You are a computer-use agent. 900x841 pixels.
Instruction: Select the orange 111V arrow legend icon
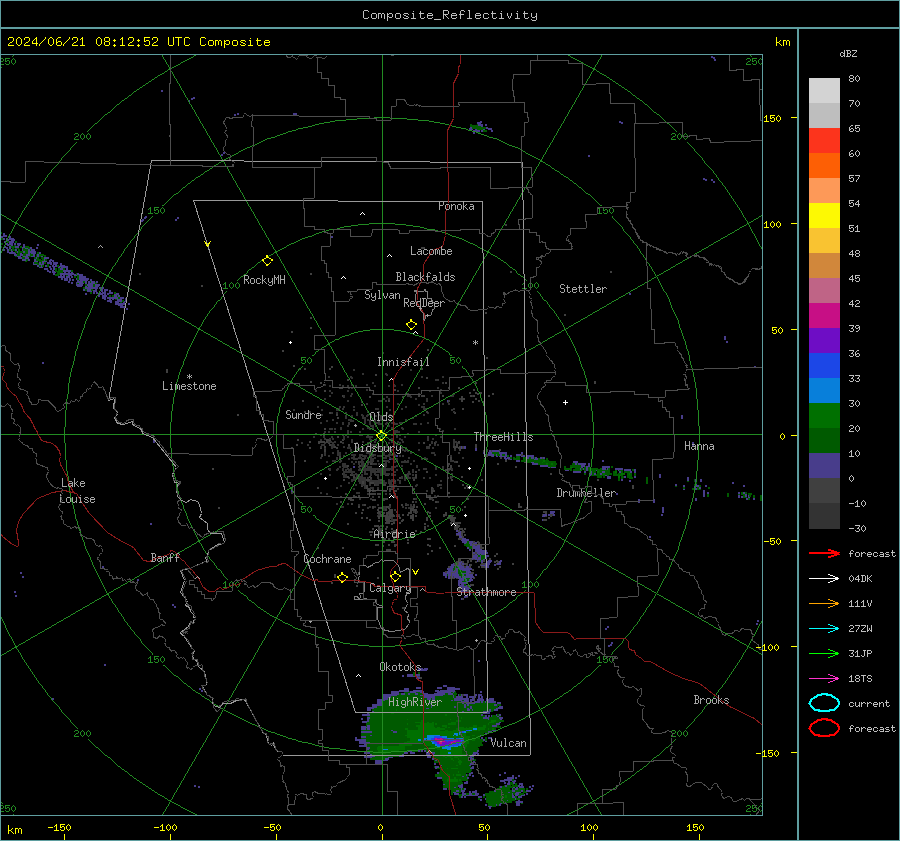(x=824, y=603)
